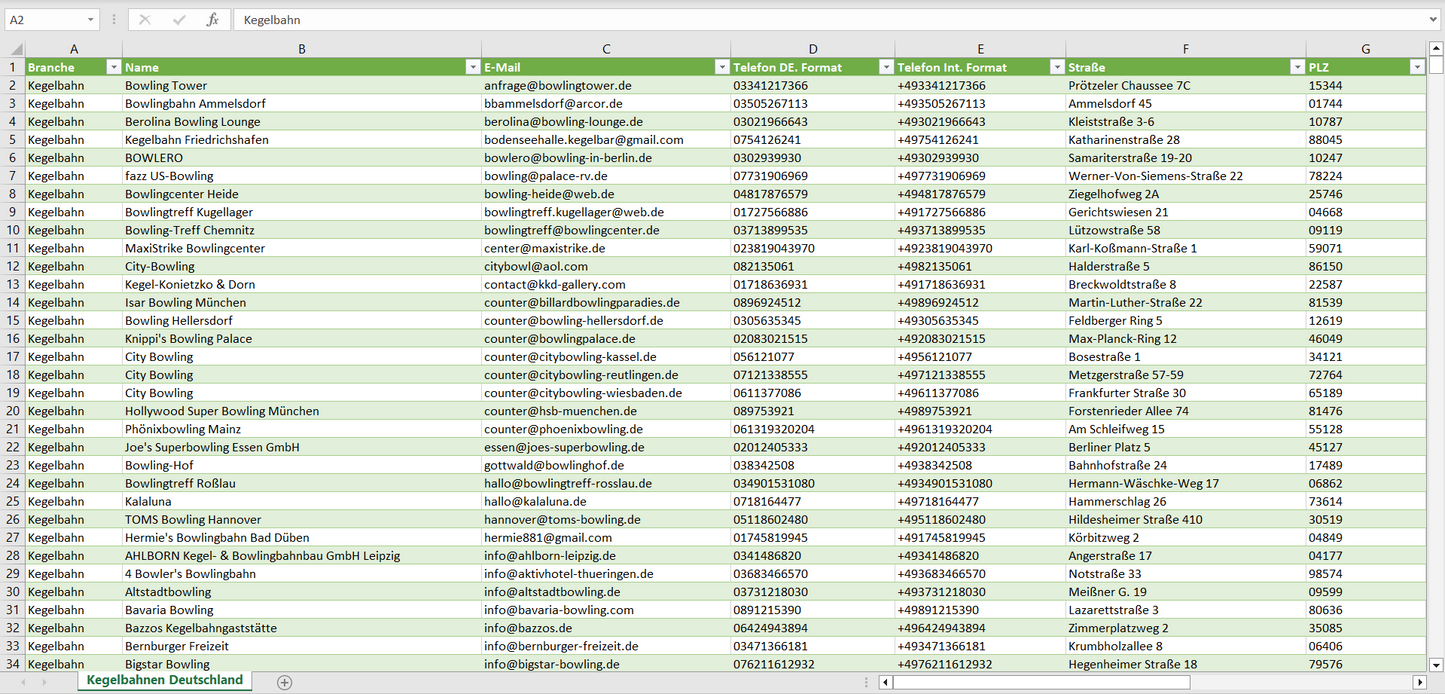This screenshot has height=694, width=1445.
Task: Select column D header
Action: click(813, 49)
